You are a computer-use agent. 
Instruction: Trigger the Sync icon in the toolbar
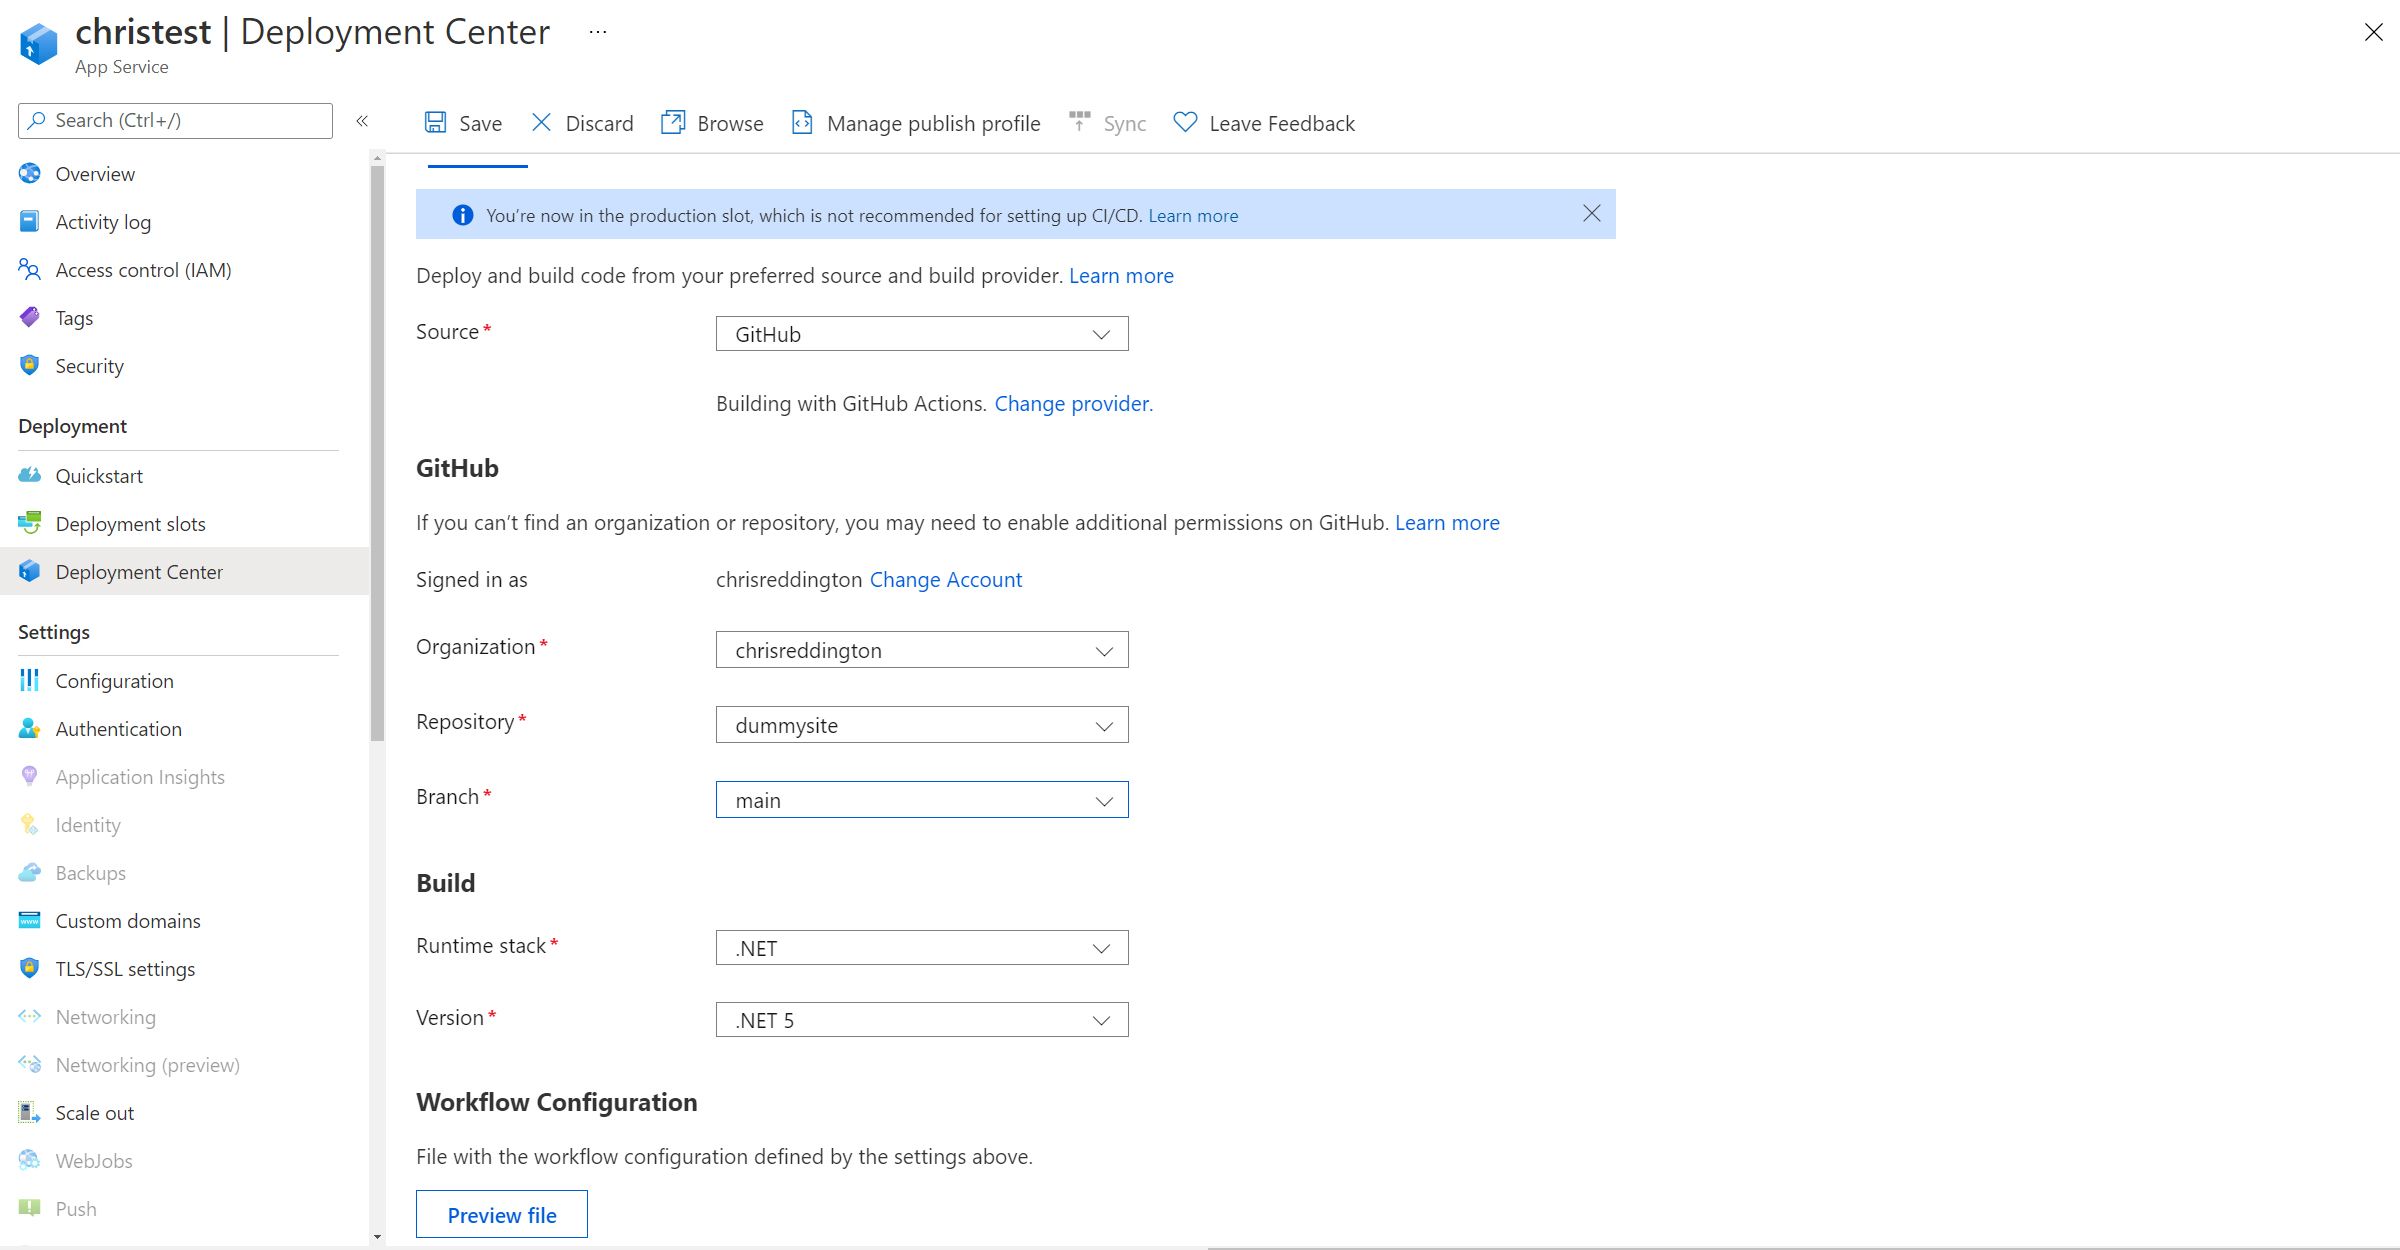1079,122
